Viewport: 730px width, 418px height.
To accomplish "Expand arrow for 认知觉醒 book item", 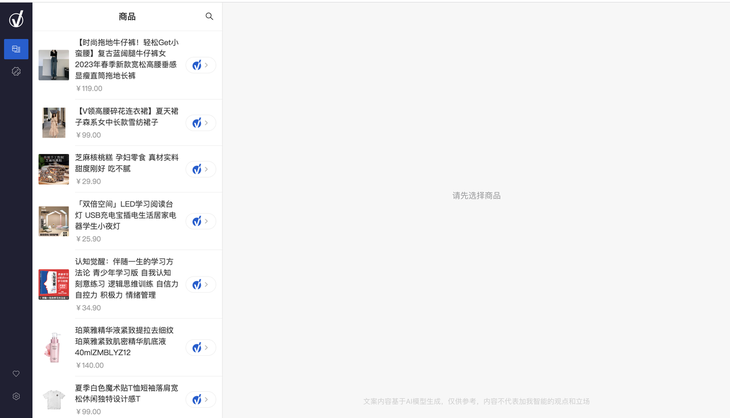I will coord(207,284).
